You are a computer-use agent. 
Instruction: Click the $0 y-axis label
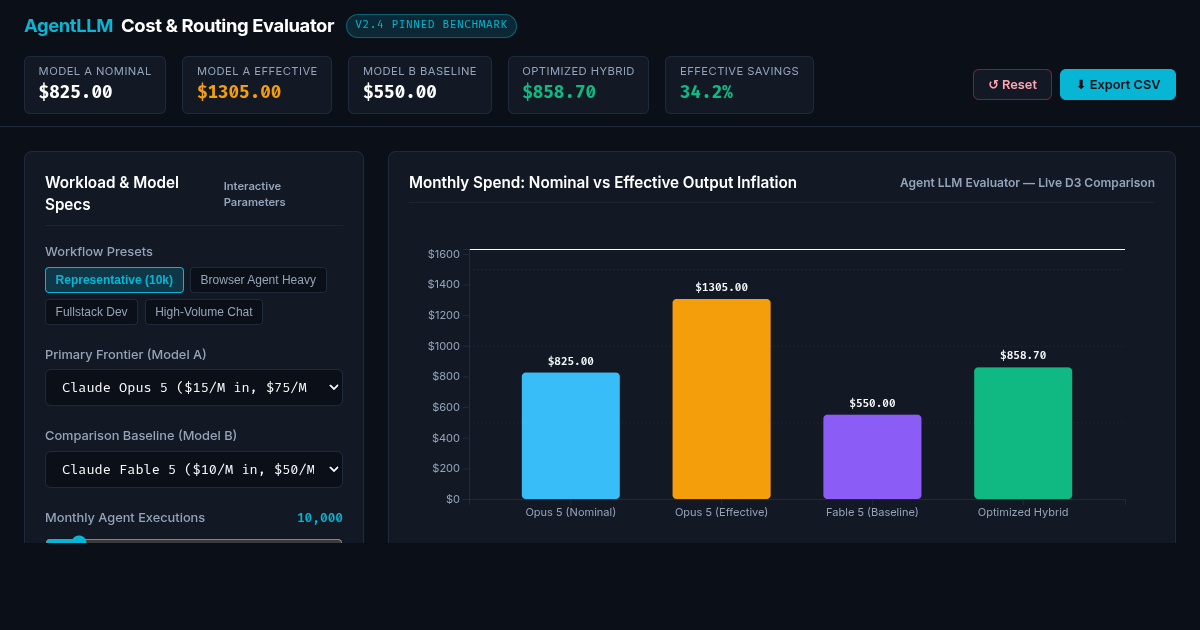[x=453, y=499]
